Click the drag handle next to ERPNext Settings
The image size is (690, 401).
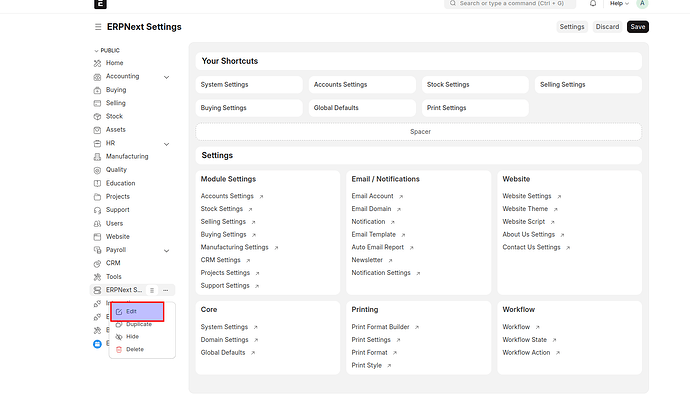point(152,290)
